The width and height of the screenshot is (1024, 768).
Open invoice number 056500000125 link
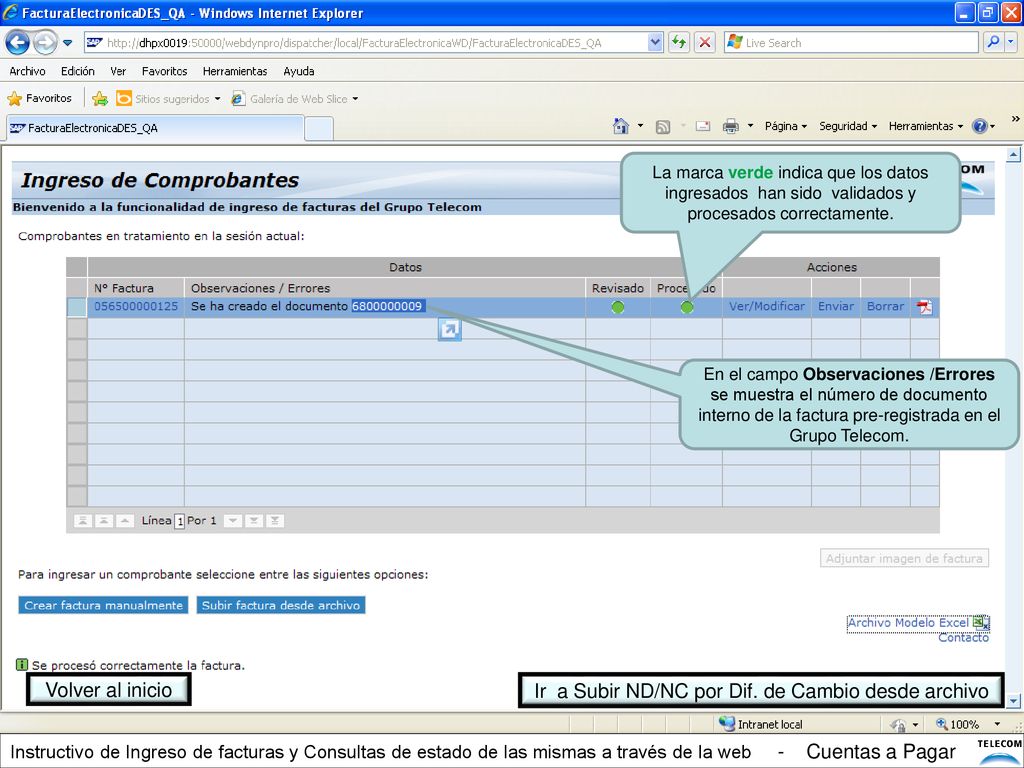[x=136, y=306]
